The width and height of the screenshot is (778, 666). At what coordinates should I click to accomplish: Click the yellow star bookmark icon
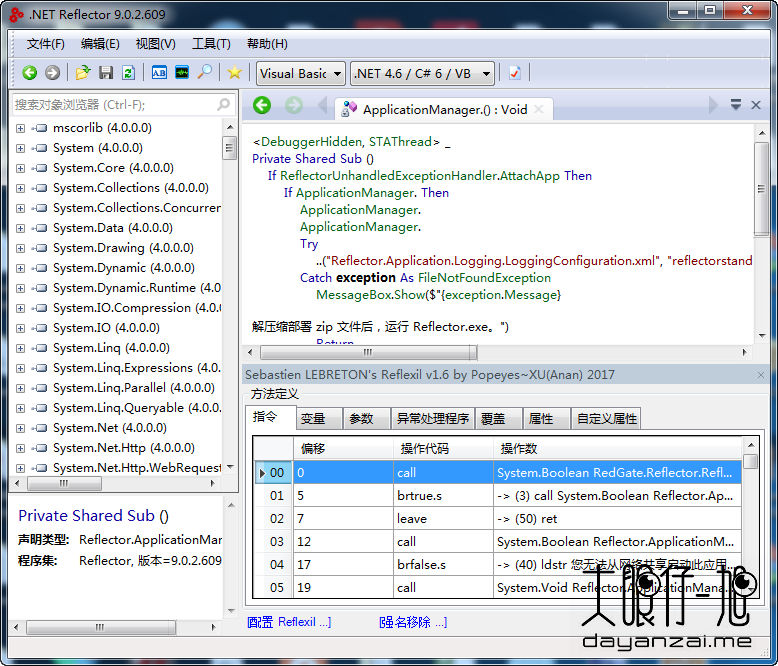(x=234, y=73)
